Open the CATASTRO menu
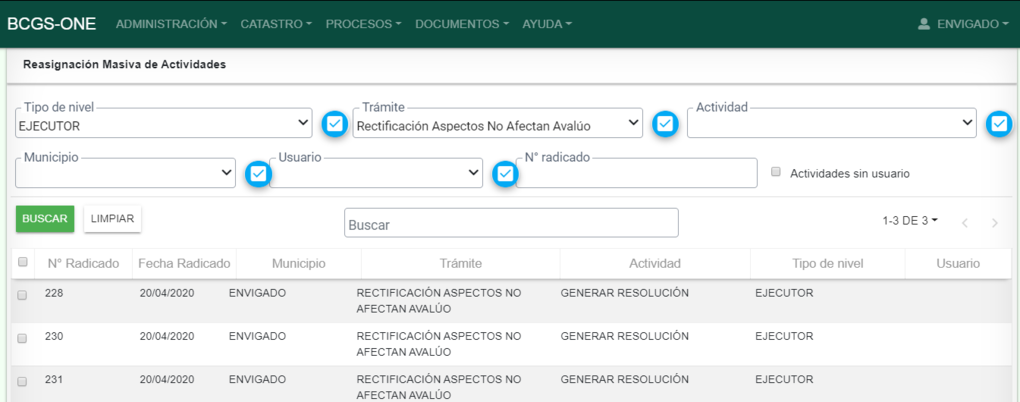Image resolution: width=1020 pixels, height=402 pixels. 276,23
